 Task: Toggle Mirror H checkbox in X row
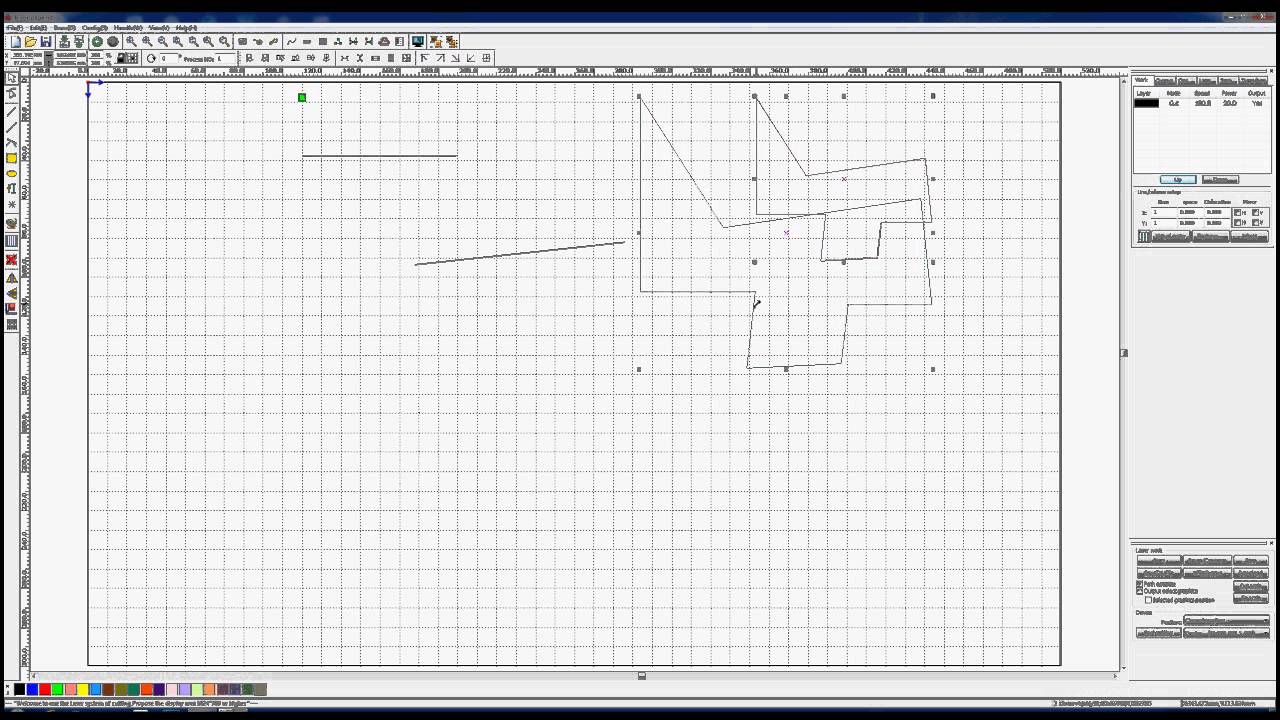tap(1237, 212)
